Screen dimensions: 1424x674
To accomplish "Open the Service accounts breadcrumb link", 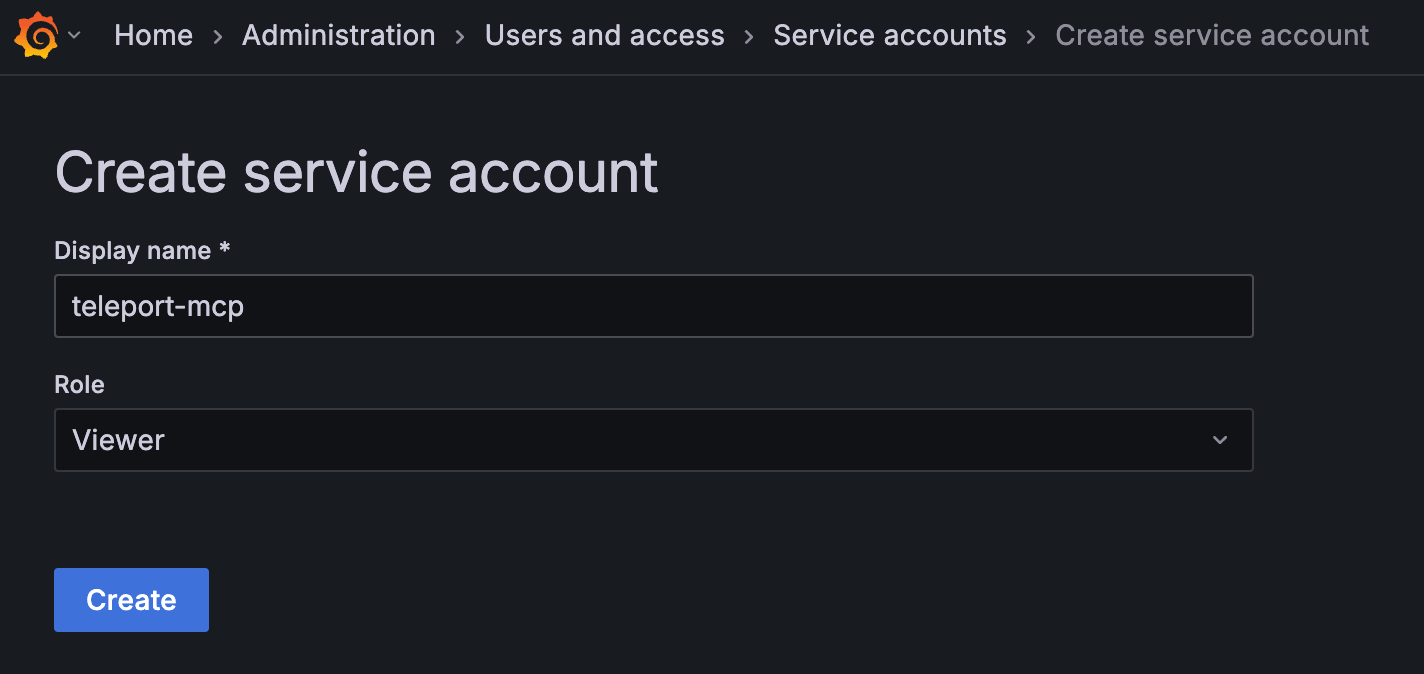I will tap(889, 35).
